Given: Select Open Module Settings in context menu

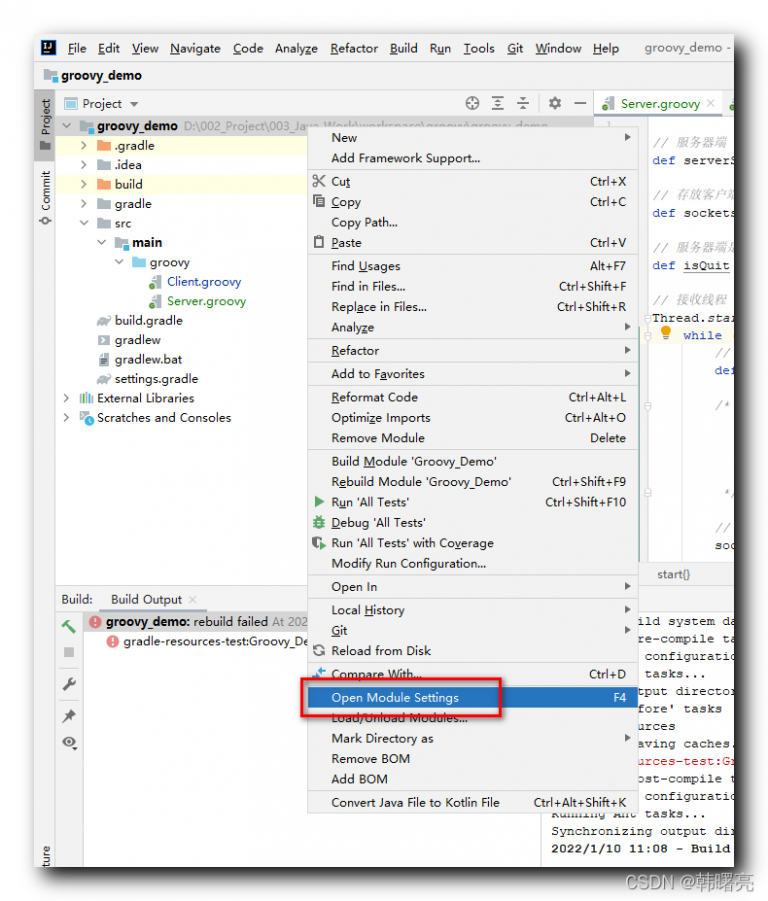Looking at the screenshot, I should (x=395, y=697).
